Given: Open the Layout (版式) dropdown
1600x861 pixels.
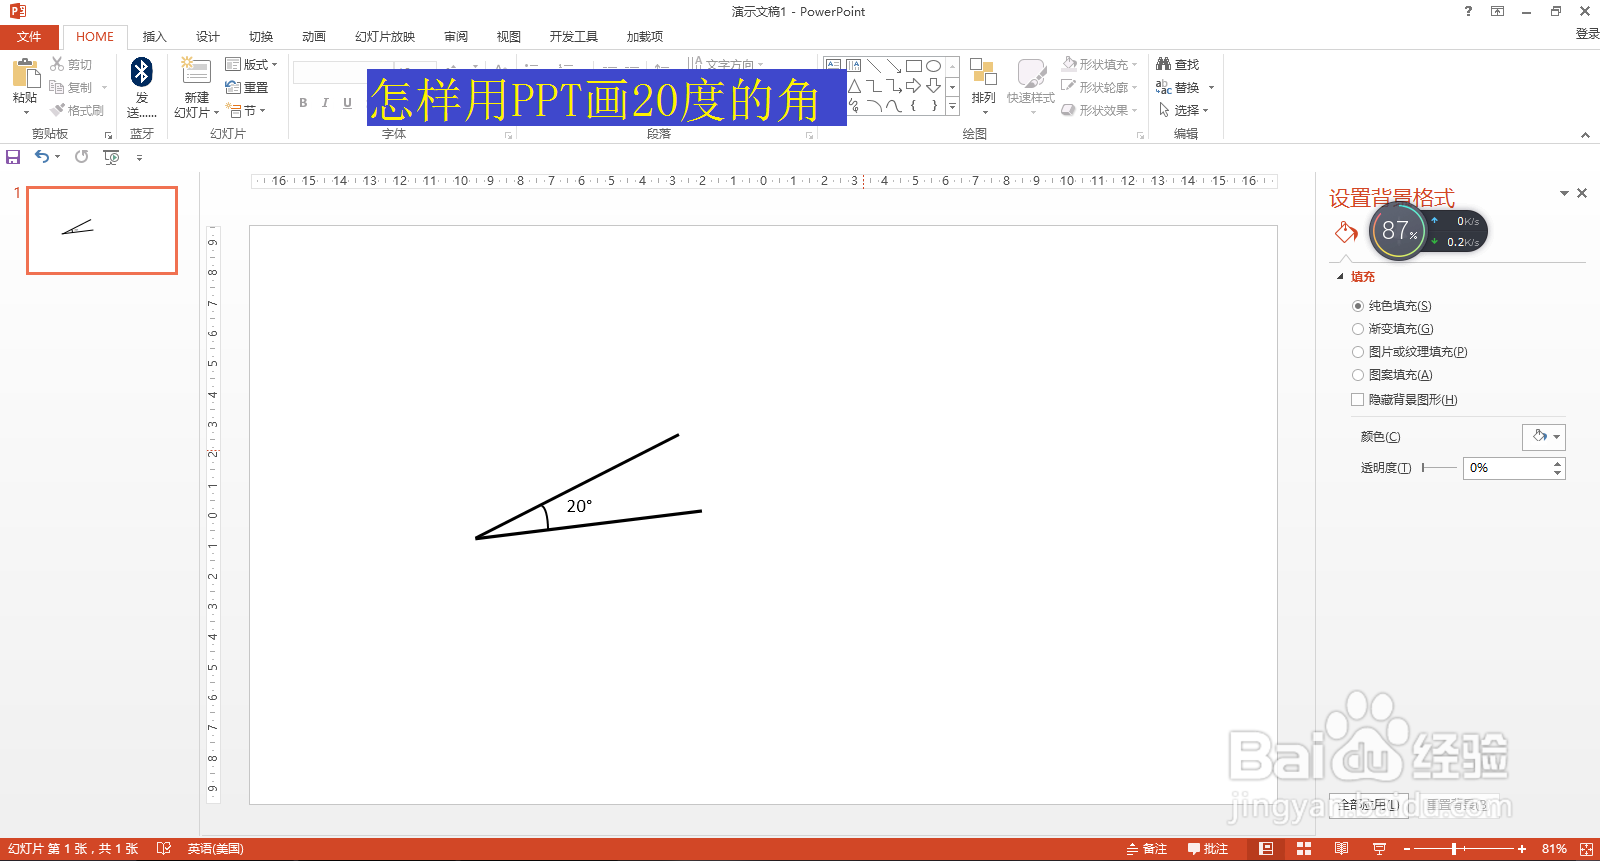Looking at the screenshot, I should 252,64.
